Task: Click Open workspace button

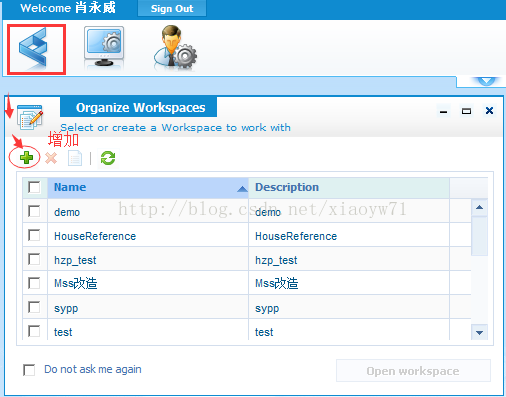Action: 413,371
